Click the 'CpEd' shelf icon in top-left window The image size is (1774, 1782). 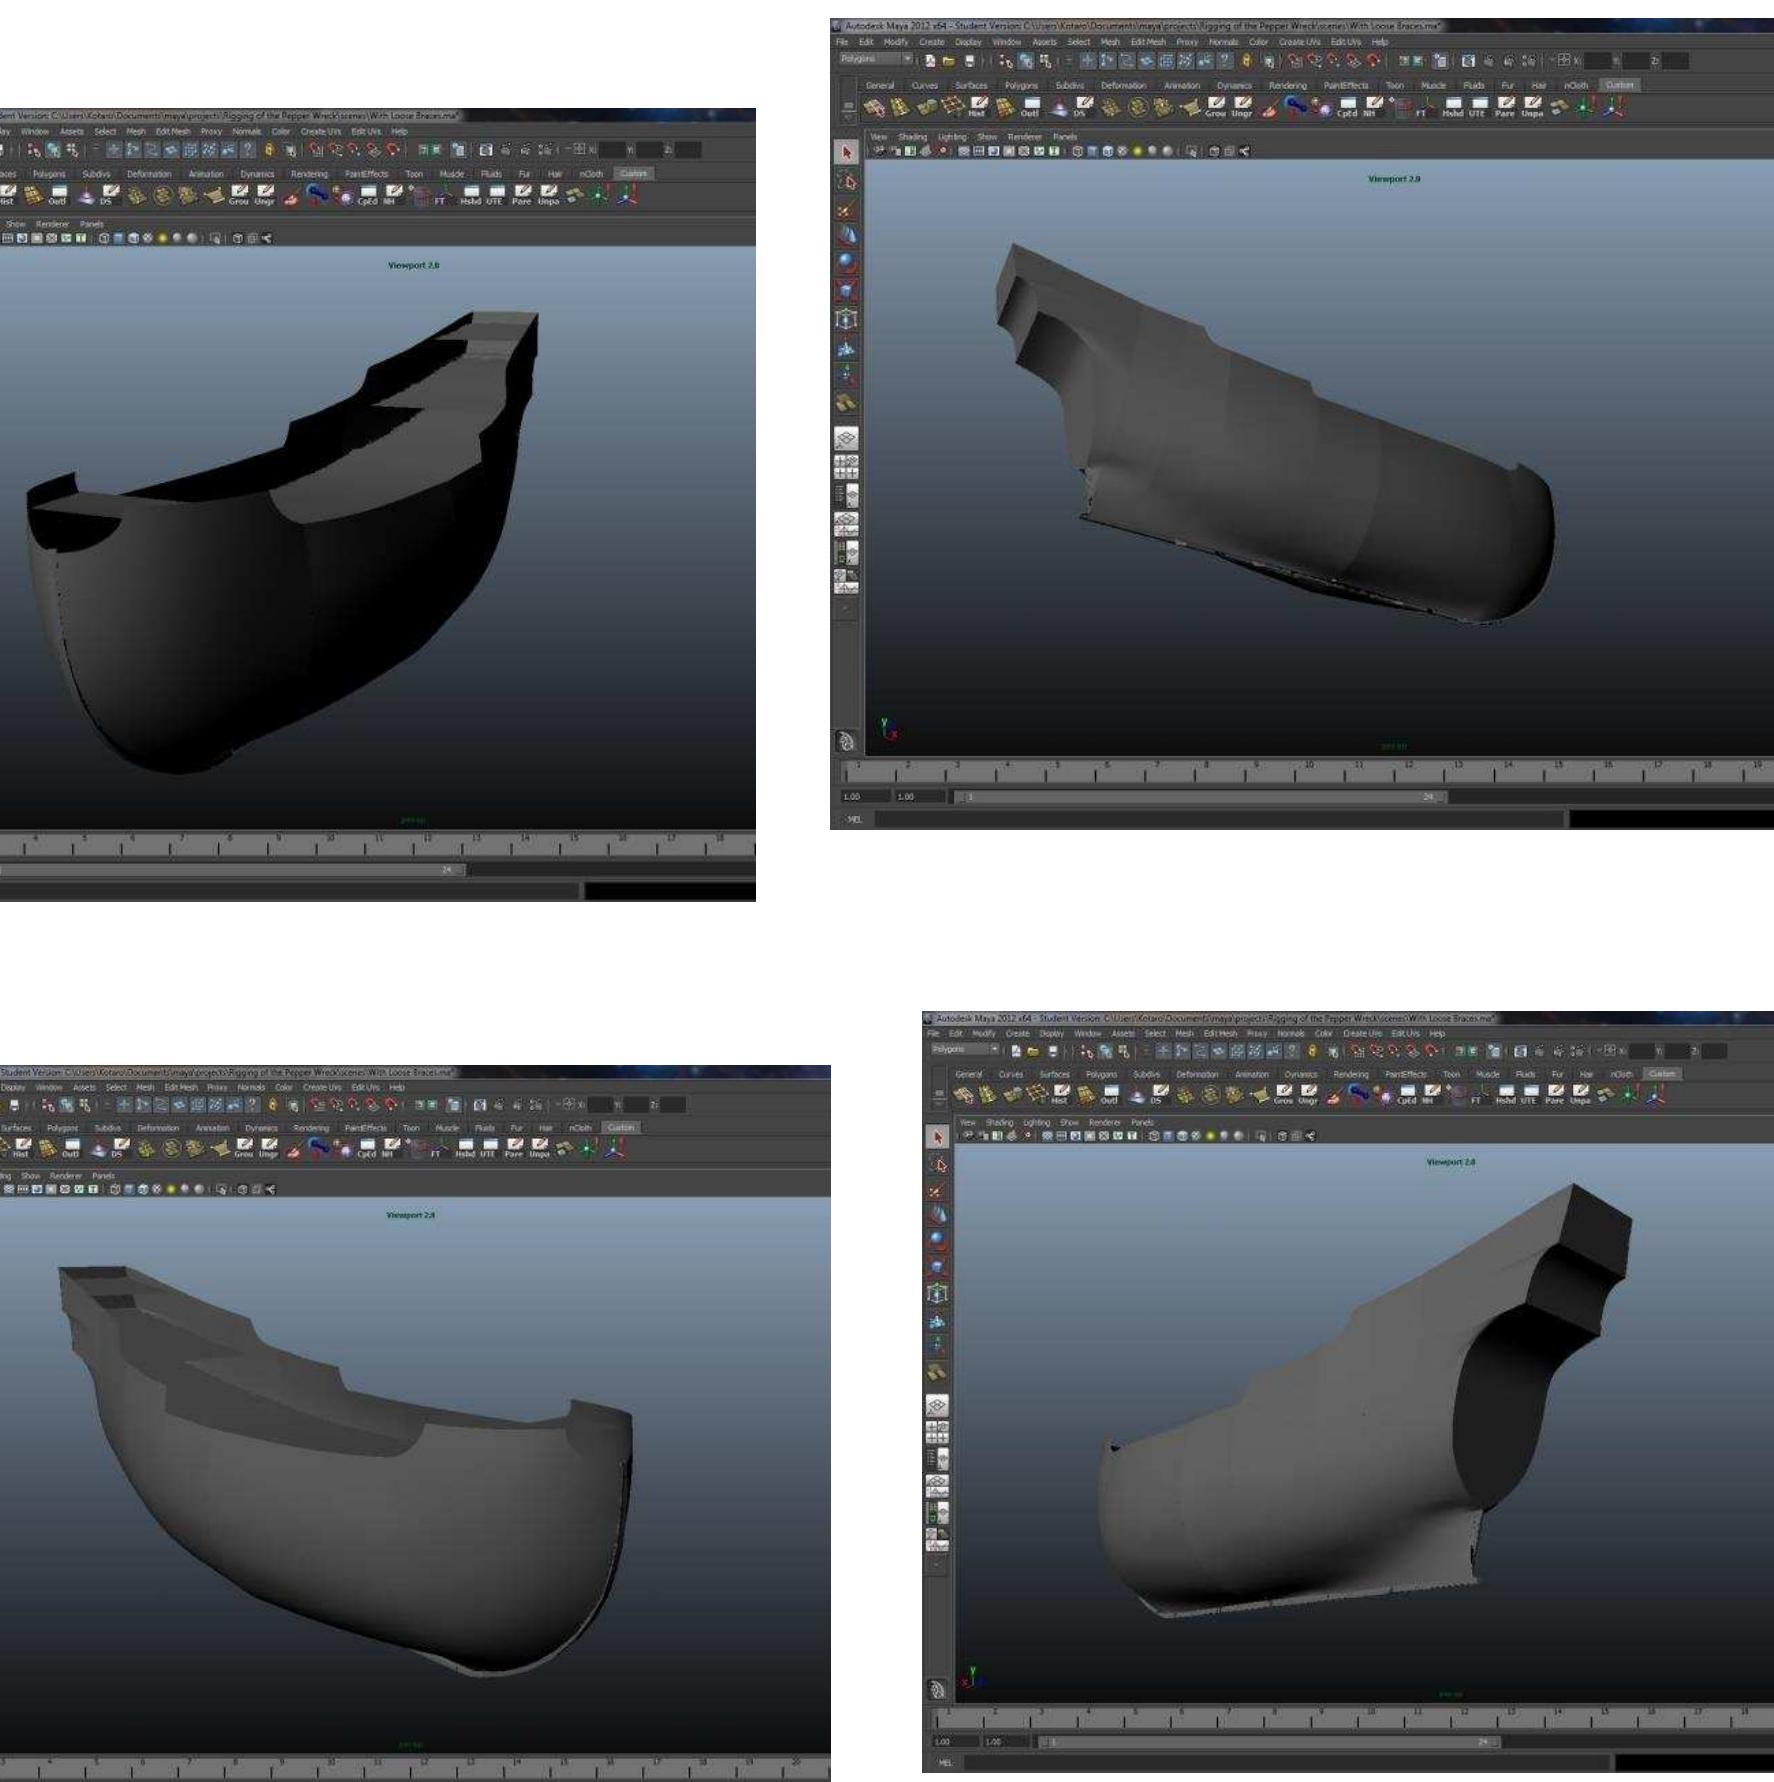[367, 195]
